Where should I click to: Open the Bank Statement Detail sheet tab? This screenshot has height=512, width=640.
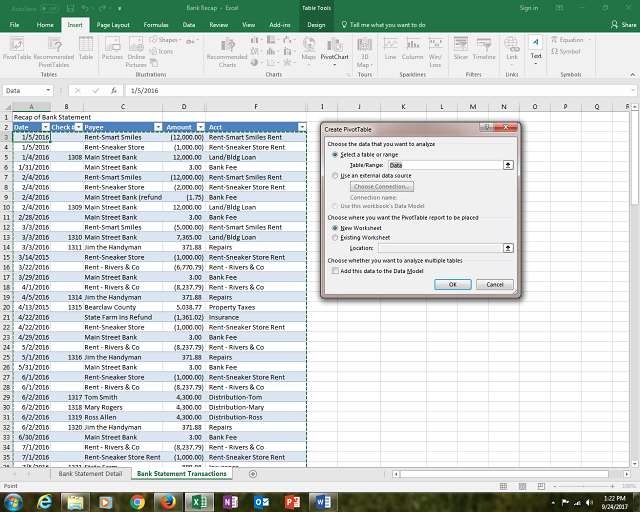click(x=90, y=473)
